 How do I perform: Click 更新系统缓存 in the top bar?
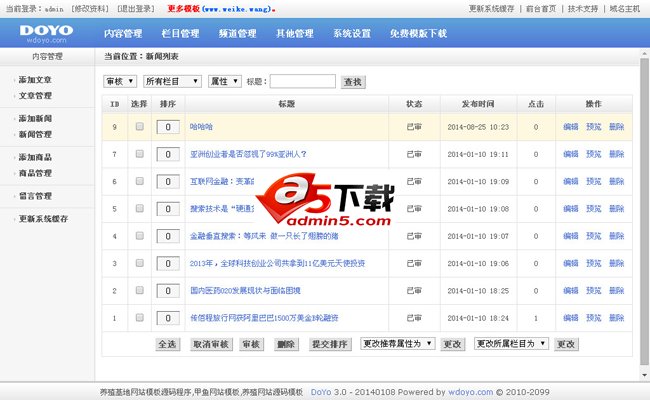coord(491,9)
